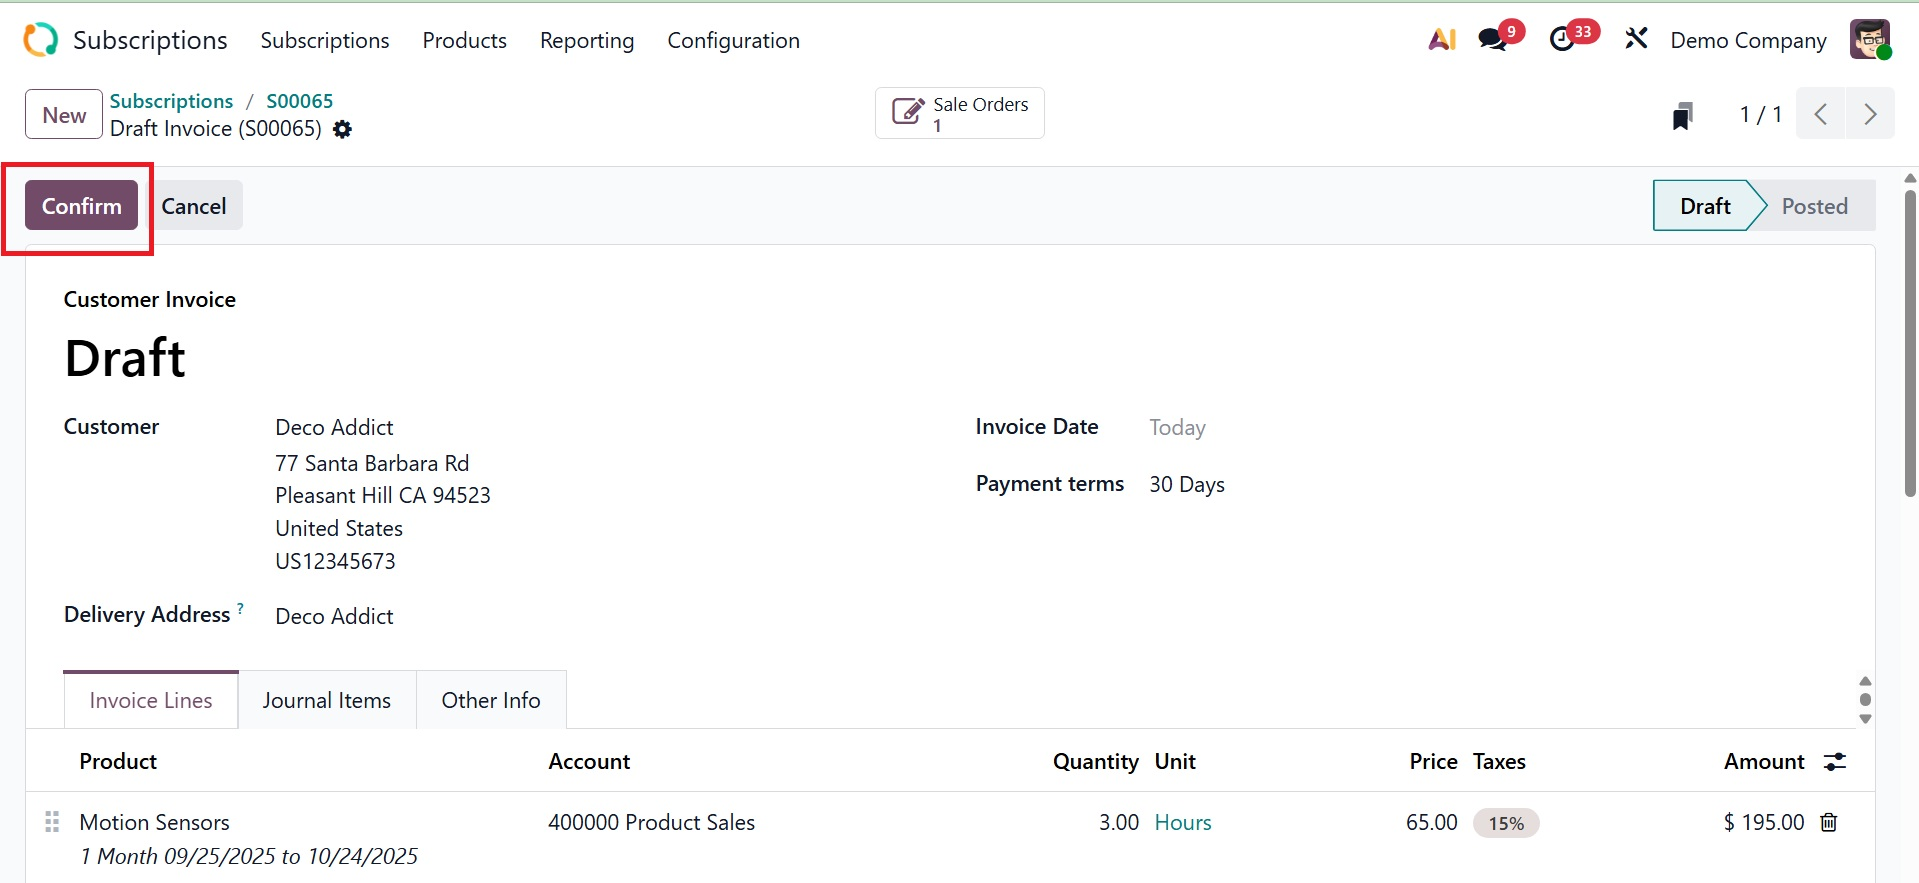Viewport: 1919px width, 883px height.
Task: Open the Configuration menu
Action: click(x=733, y=41)
